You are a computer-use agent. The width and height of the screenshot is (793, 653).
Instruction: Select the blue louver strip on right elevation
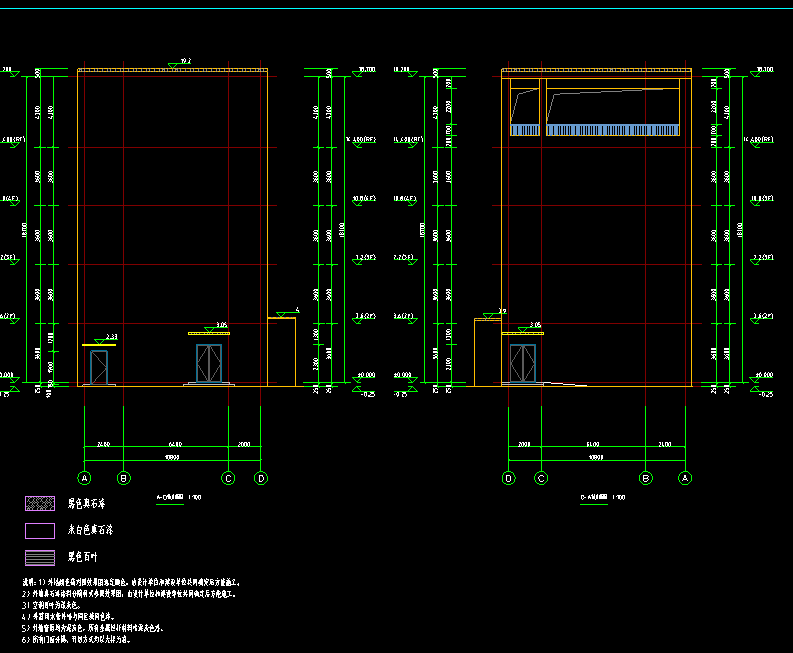click(612, 130)
